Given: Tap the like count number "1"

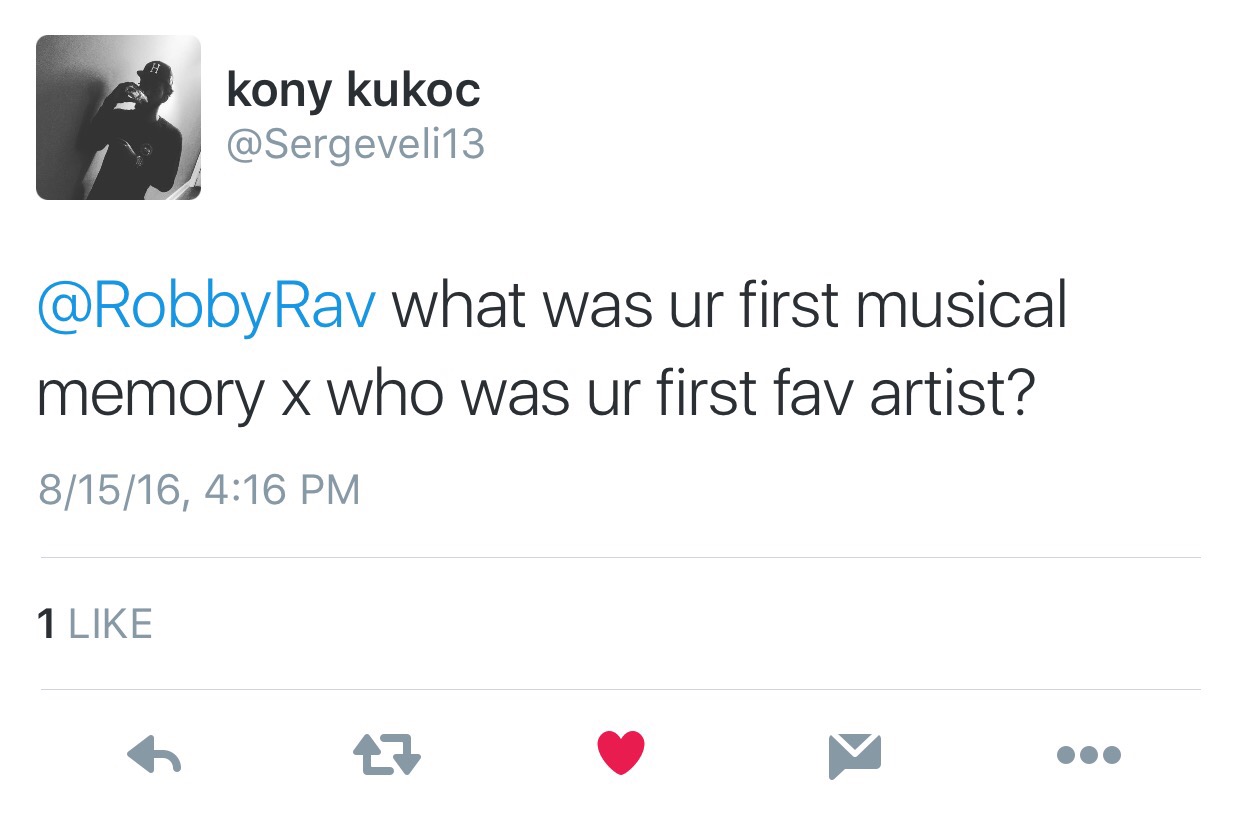Looking at the screenshot, I should pyautogui.click(x=45, y=623).
